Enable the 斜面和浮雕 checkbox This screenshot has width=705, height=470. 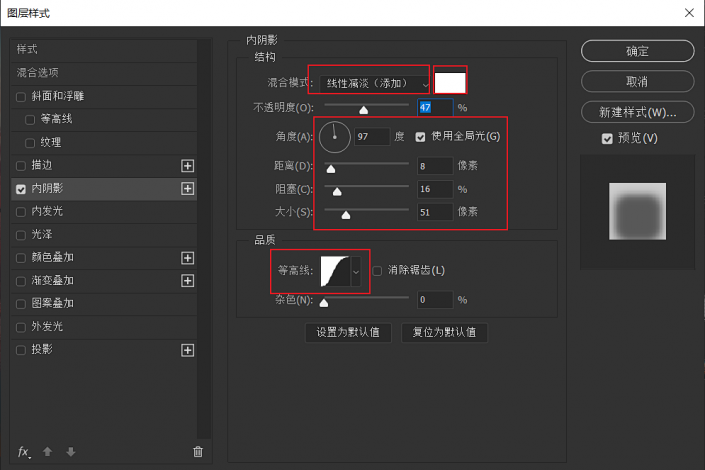[x=21, y=97]
